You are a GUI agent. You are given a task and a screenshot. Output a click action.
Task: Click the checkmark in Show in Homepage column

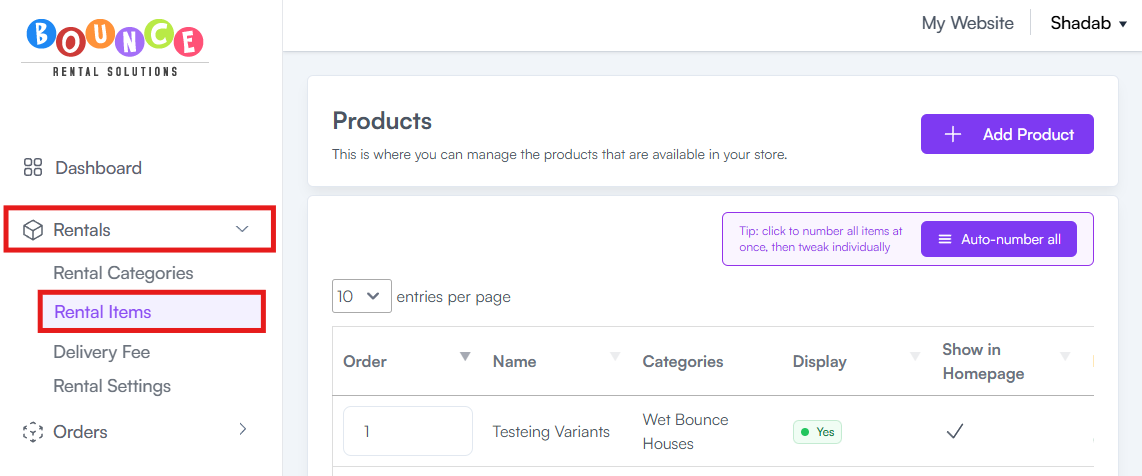tap(954, 432)
